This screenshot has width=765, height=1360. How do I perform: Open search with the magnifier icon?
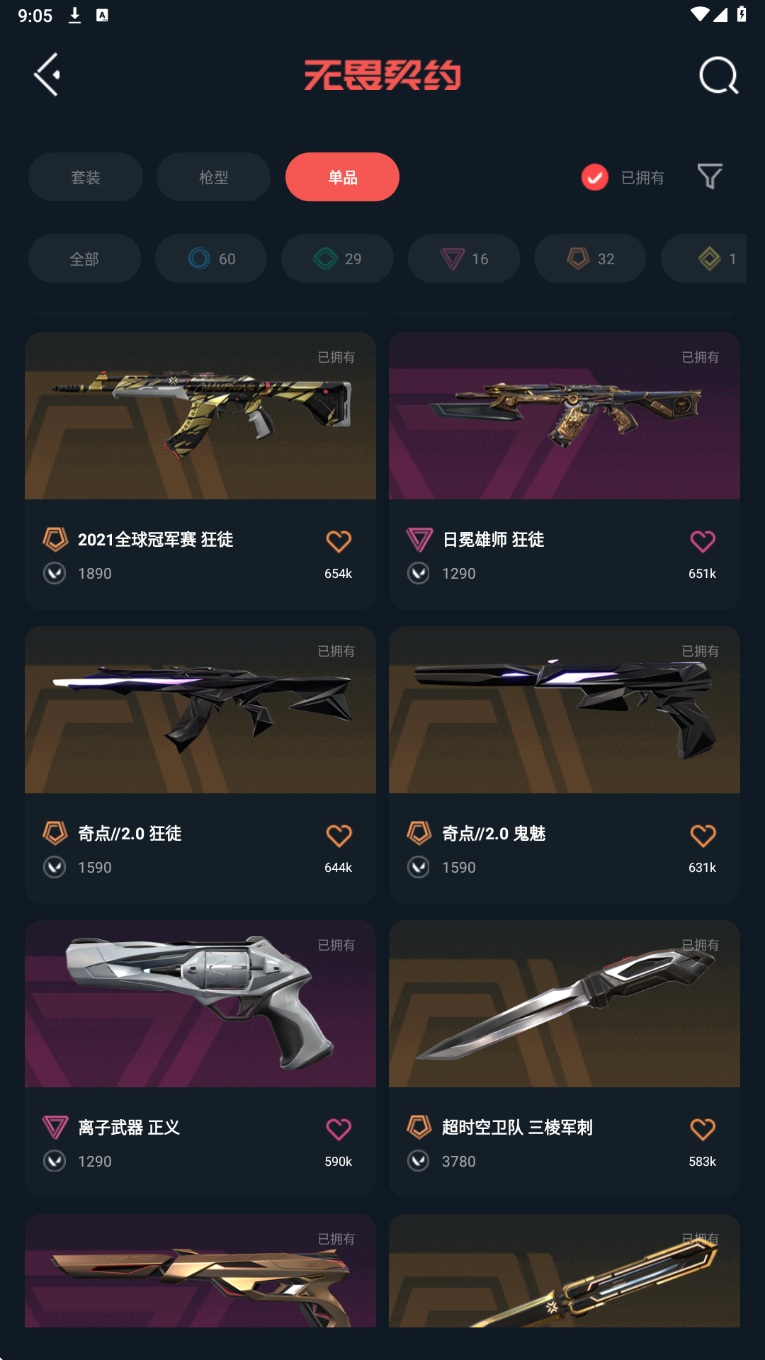click(x=718, y=75)
